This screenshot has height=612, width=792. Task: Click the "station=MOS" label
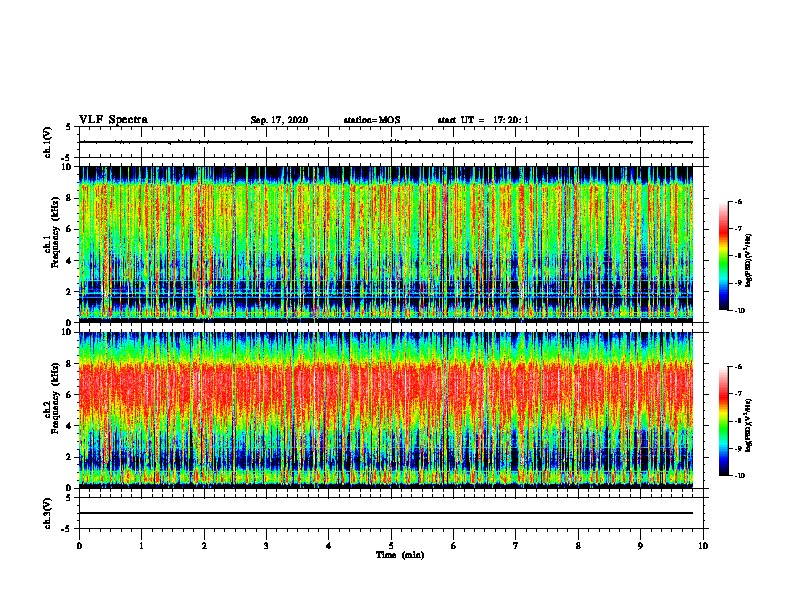372,120
